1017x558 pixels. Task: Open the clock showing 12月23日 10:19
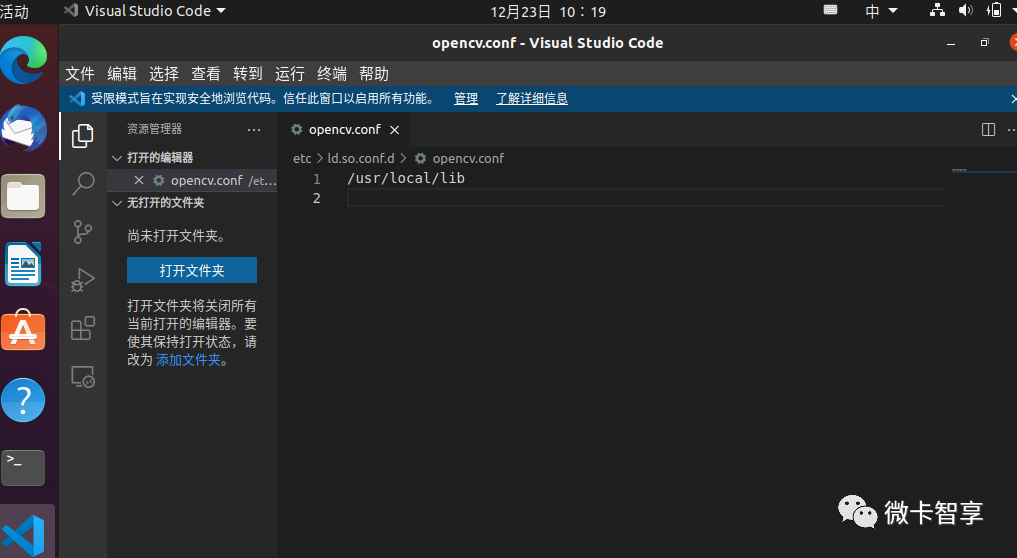[548, 12]
